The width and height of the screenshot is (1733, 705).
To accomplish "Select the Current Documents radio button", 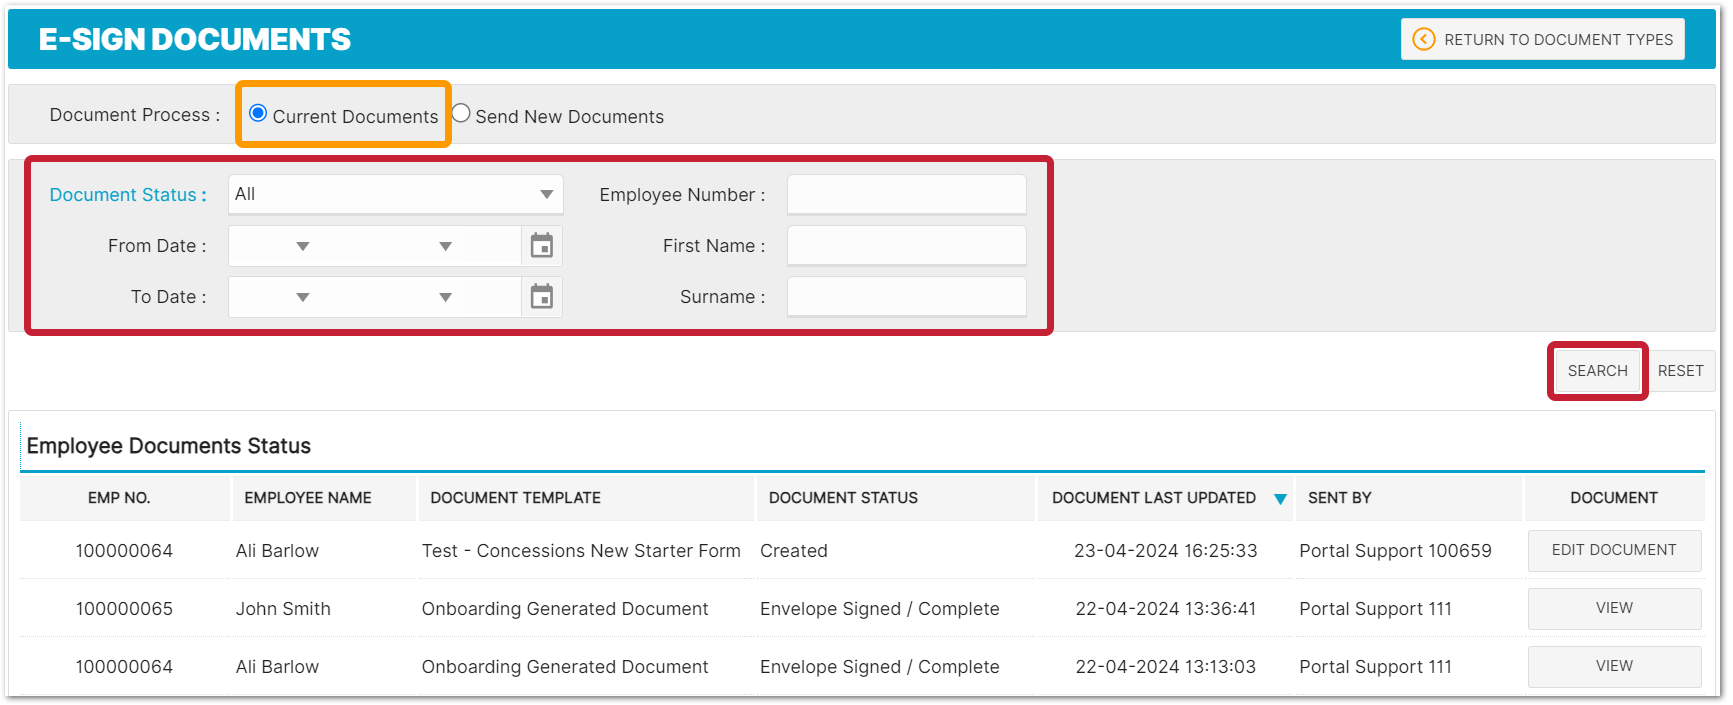I will (x=258, y=114).
